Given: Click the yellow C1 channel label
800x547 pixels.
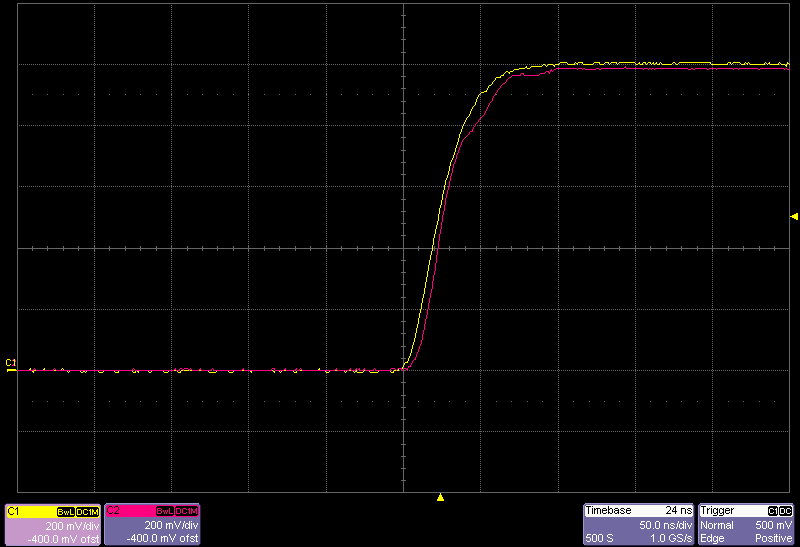Looking at the screenshot, I should pos(13,511).
